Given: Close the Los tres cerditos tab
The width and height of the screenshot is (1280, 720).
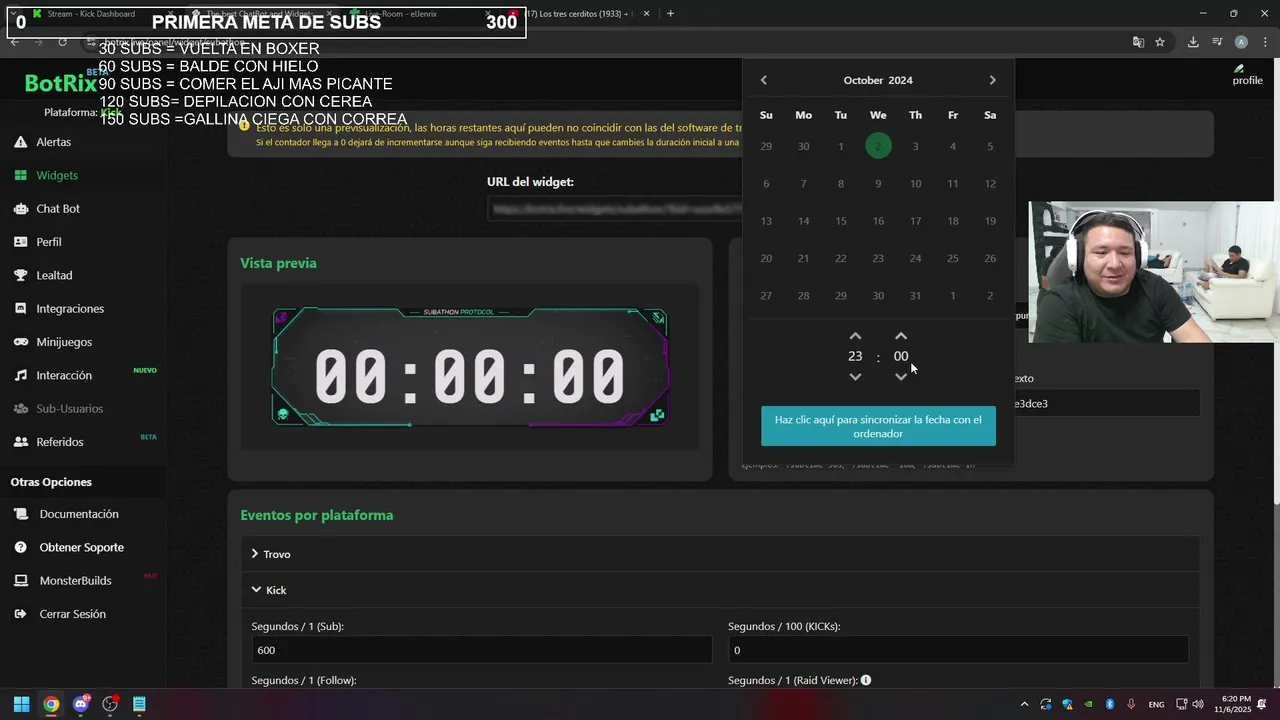Looking at the screenshot, I should click(646, 14).
